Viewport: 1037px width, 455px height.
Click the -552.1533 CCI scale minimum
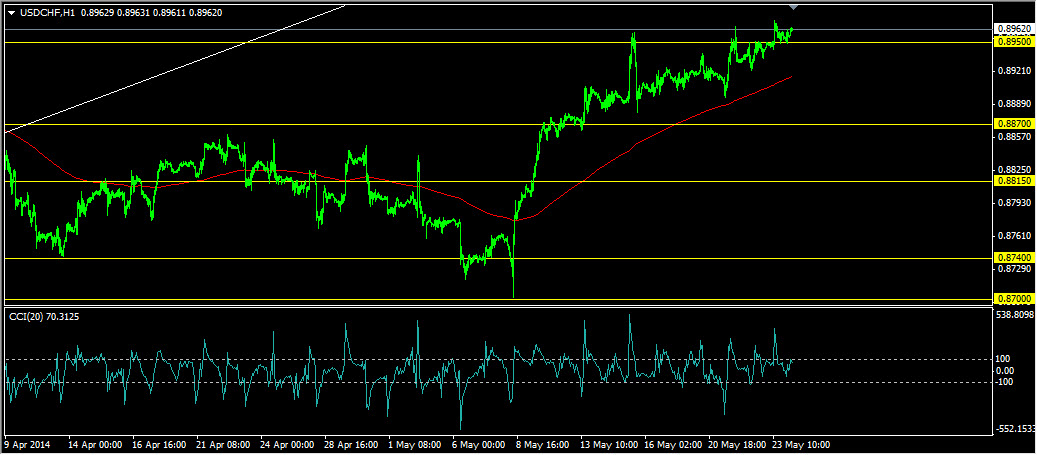click(1015, 429)
